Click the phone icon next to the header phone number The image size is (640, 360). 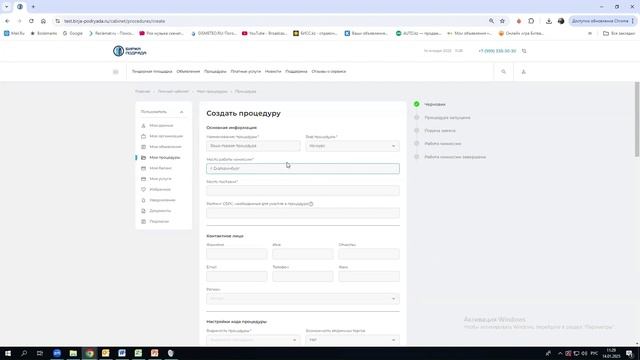pyautogui.click(x=524, y=51)
